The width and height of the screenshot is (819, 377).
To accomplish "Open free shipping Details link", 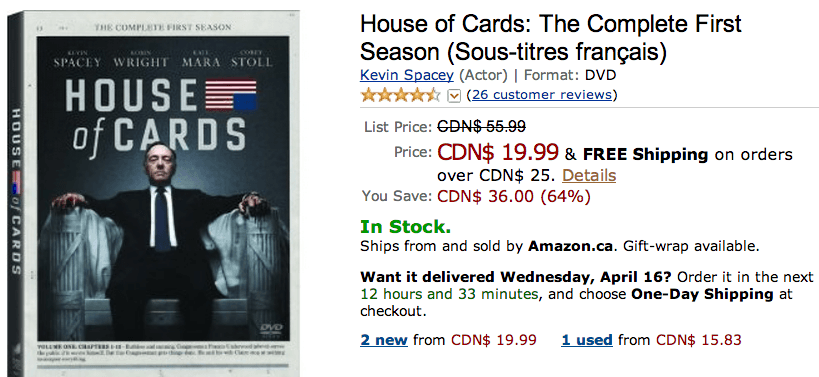I will 589,175.
